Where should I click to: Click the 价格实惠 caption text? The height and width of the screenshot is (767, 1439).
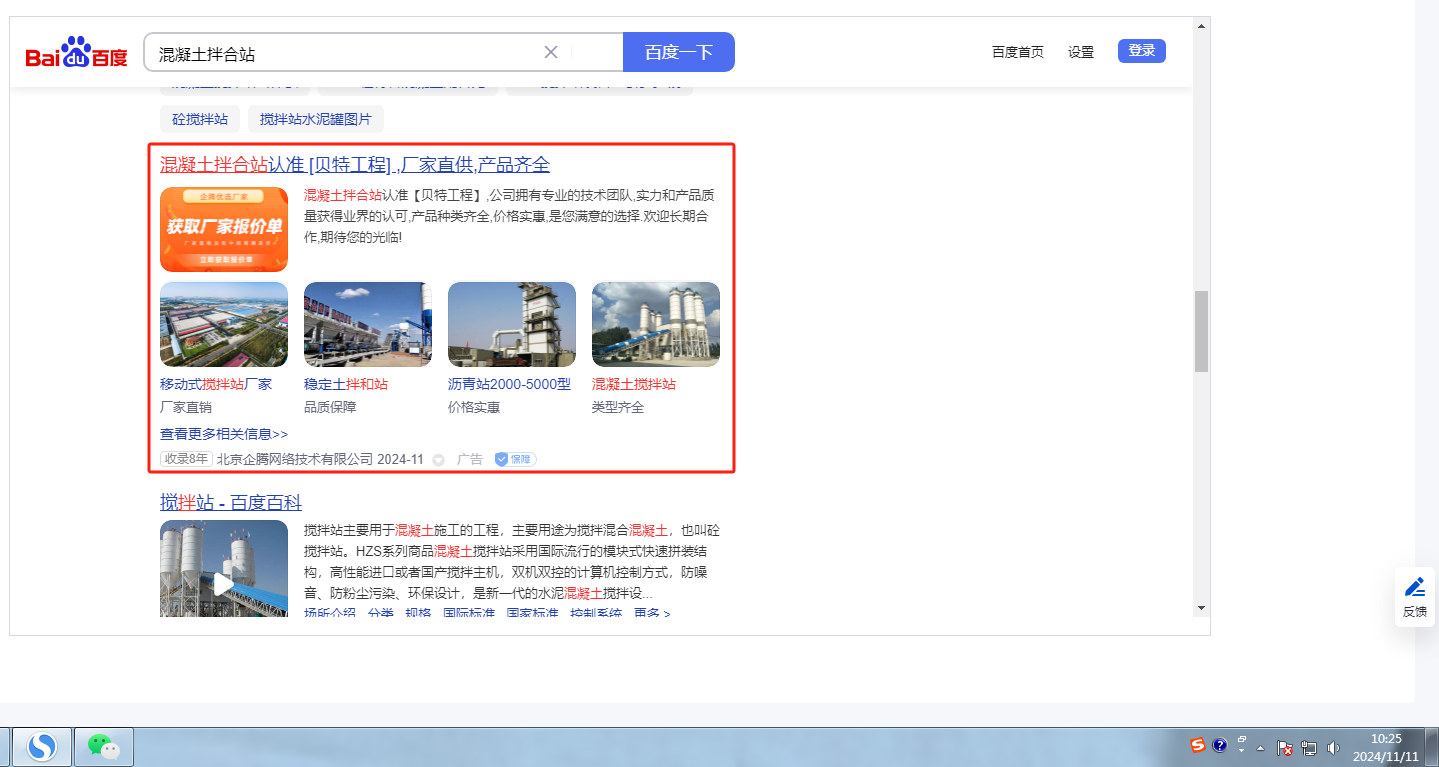click(x=474, y=407)
